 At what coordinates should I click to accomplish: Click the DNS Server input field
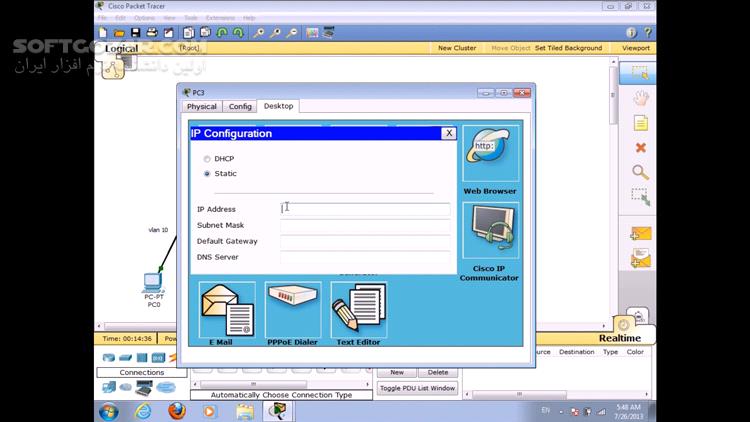[x=365, y=257]
